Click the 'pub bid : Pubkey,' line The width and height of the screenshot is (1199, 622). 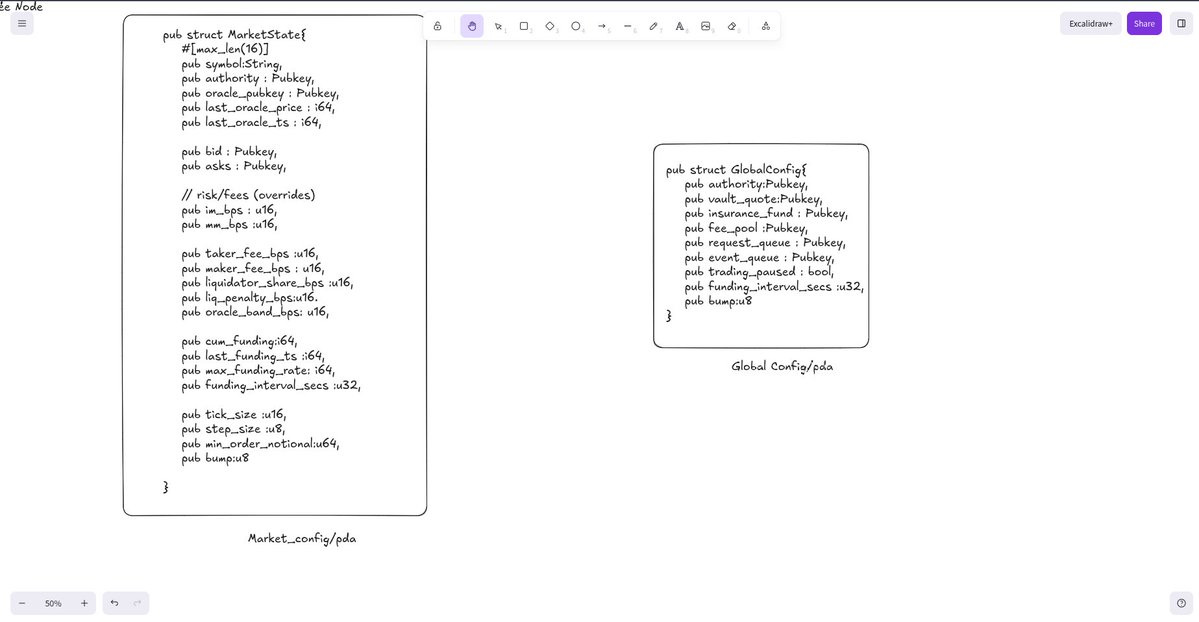229,151
